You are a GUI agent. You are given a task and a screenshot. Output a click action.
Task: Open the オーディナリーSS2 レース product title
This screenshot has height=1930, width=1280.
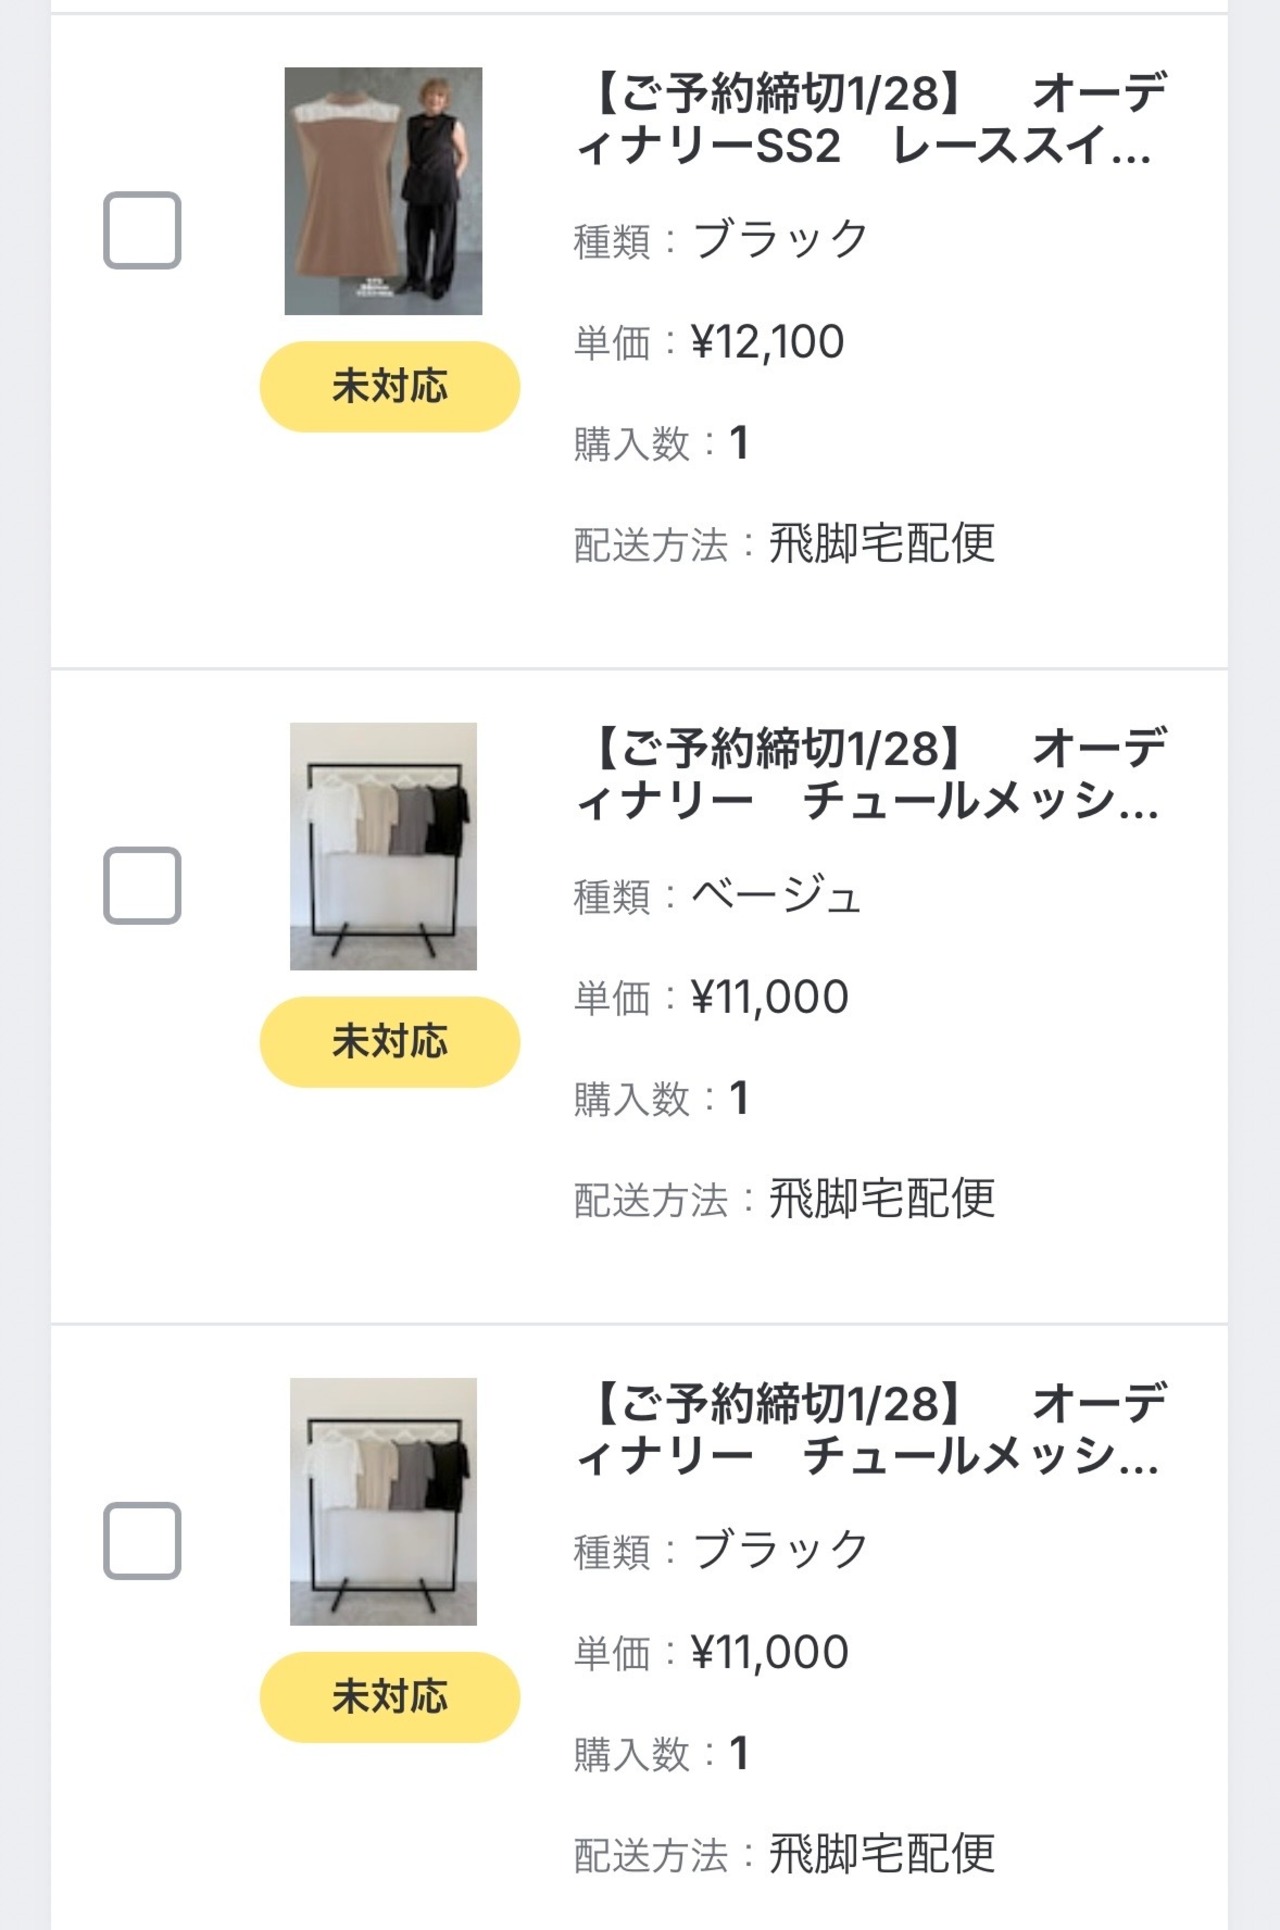point(870,120)
